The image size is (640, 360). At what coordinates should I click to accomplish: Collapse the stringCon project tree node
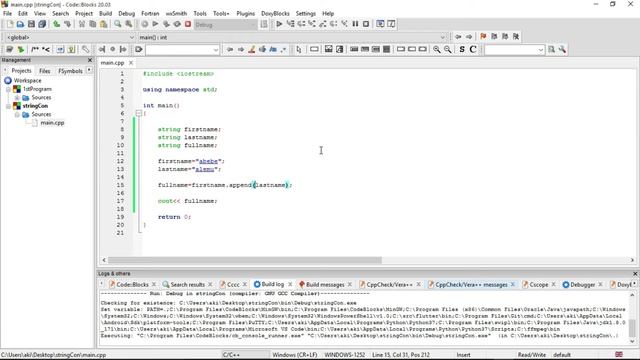[x=8, y=106]
